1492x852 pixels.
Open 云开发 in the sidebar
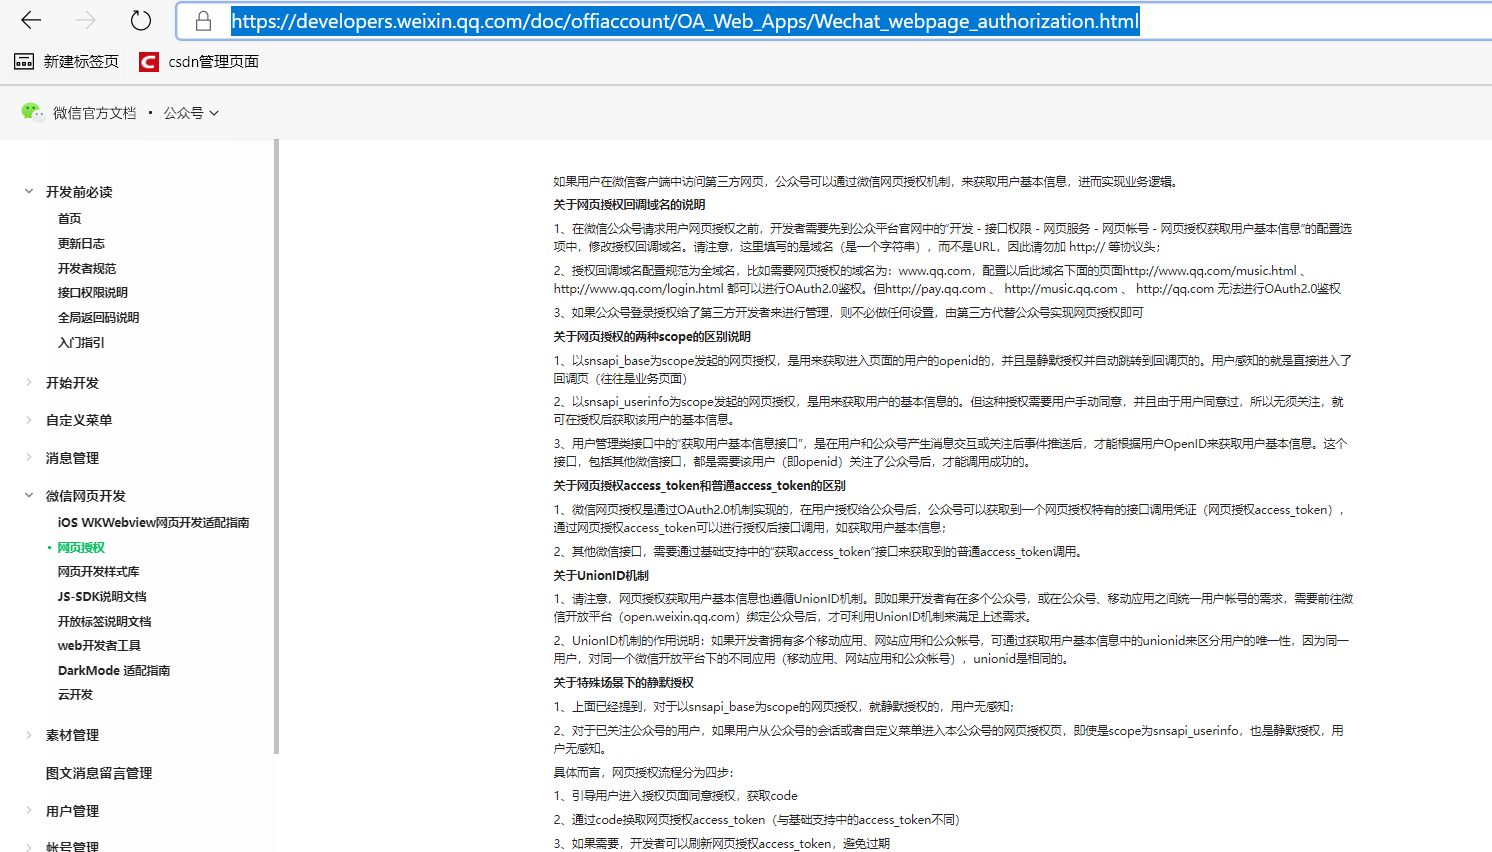pos(75,695)
